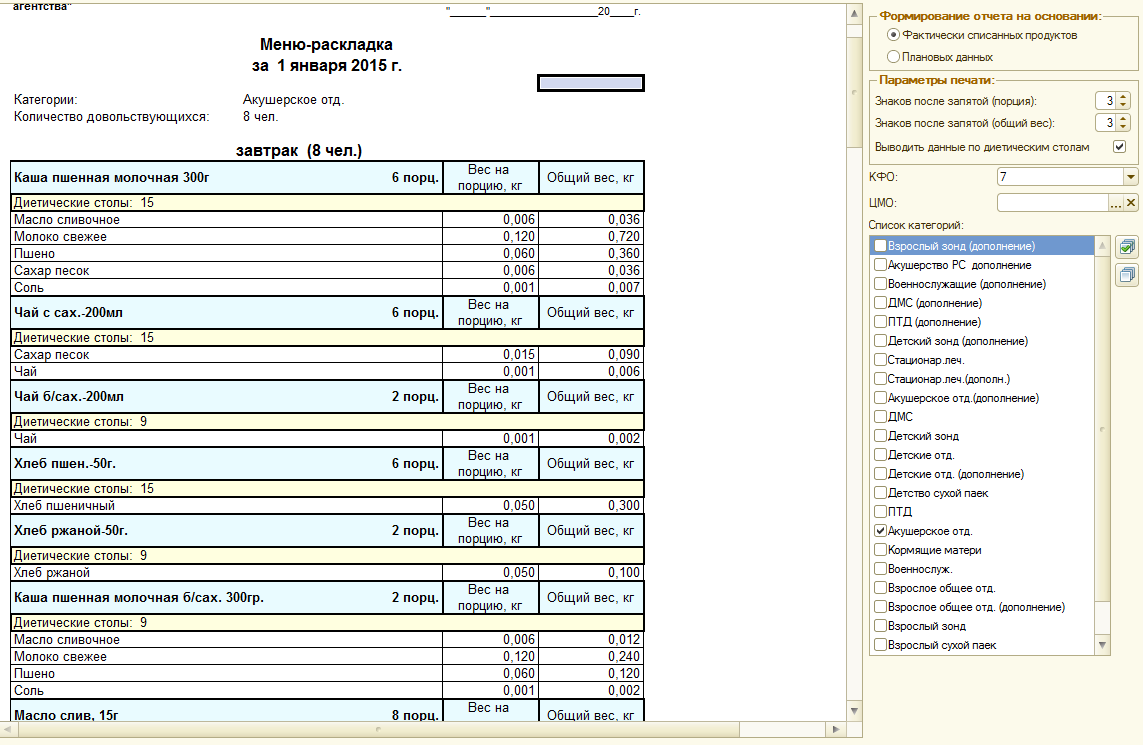Enable 'Детский зонд' category checkbox
Viewport: 1143px width, 745px height.
[880, 436]
